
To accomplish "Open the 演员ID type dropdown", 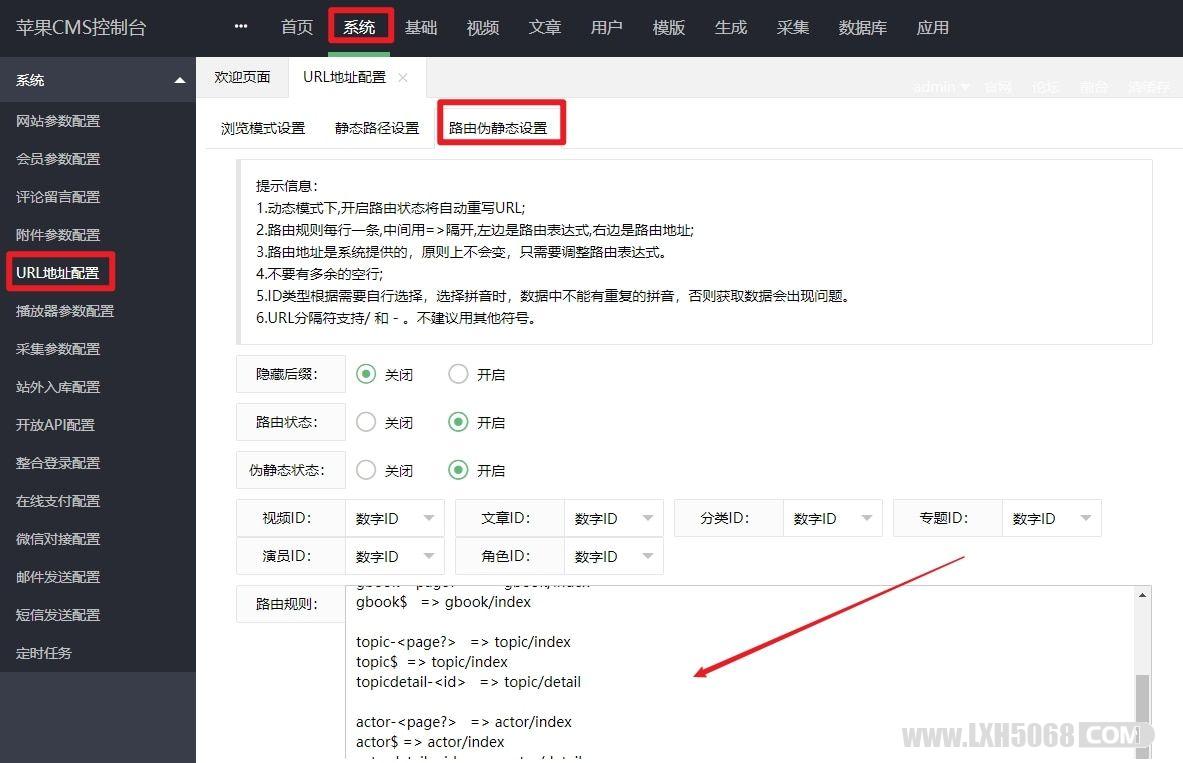I will pyautogui.click(x=395, y=556).
